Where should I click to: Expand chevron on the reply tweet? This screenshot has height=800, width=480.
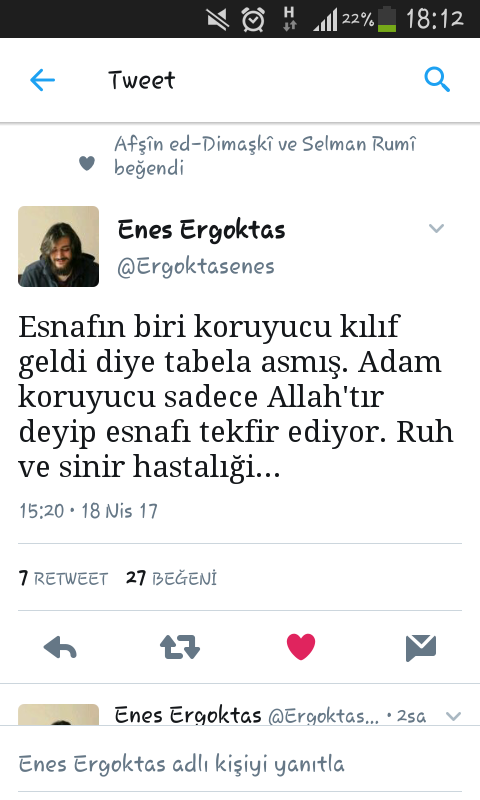pyautogui.click(x=453, y=716)
